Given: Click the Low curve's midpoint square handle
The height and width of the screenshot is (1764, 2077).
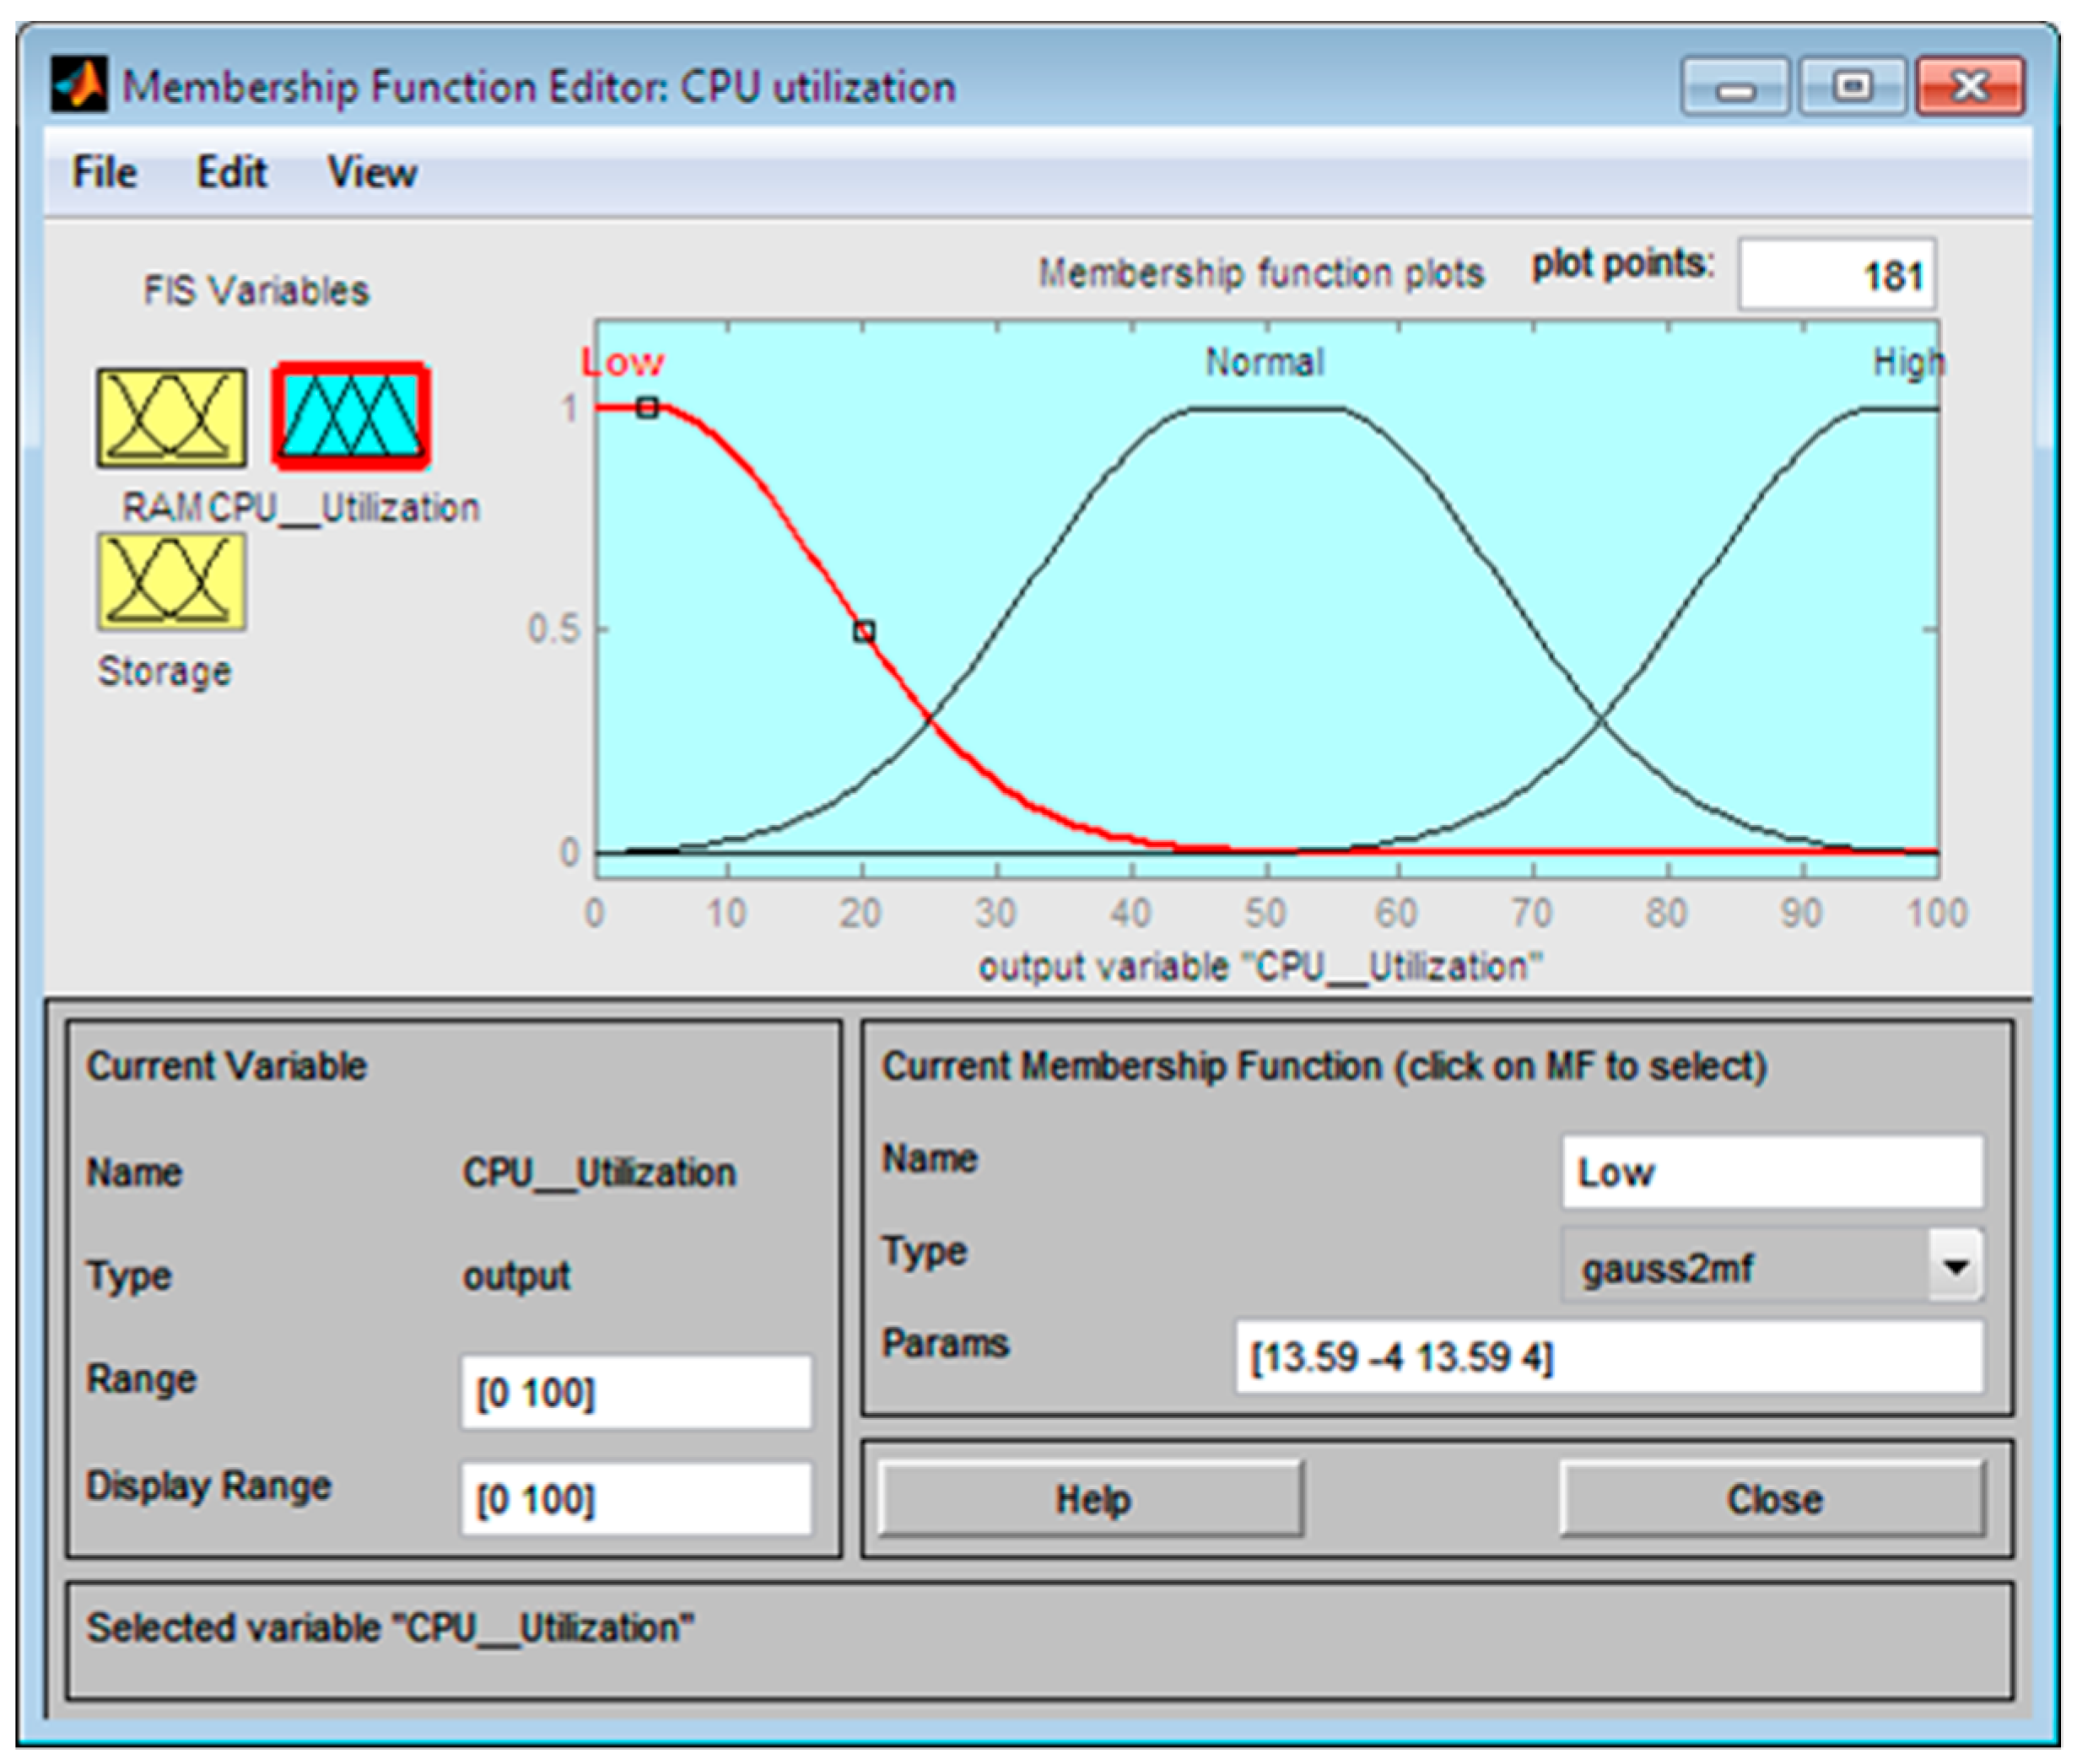Looking at the screenshot, I should pos(864,631).
